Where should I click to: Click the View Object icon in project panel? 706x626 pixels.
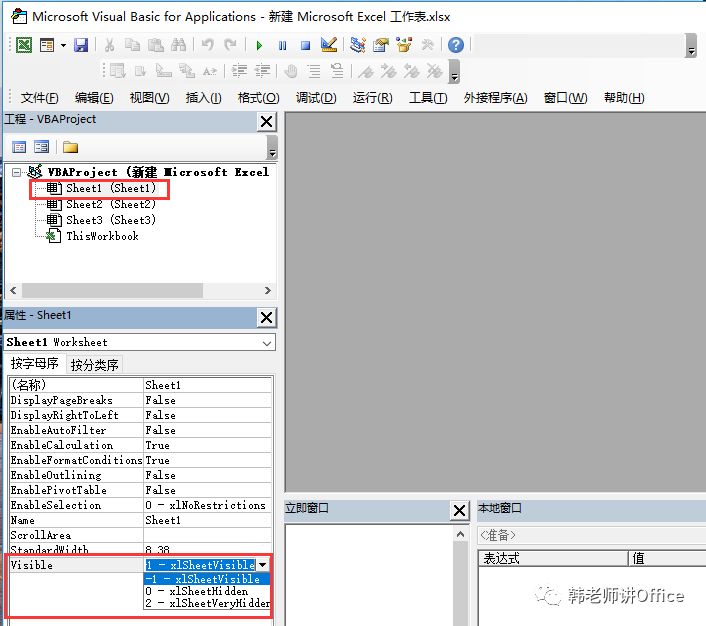coord(41,147)
